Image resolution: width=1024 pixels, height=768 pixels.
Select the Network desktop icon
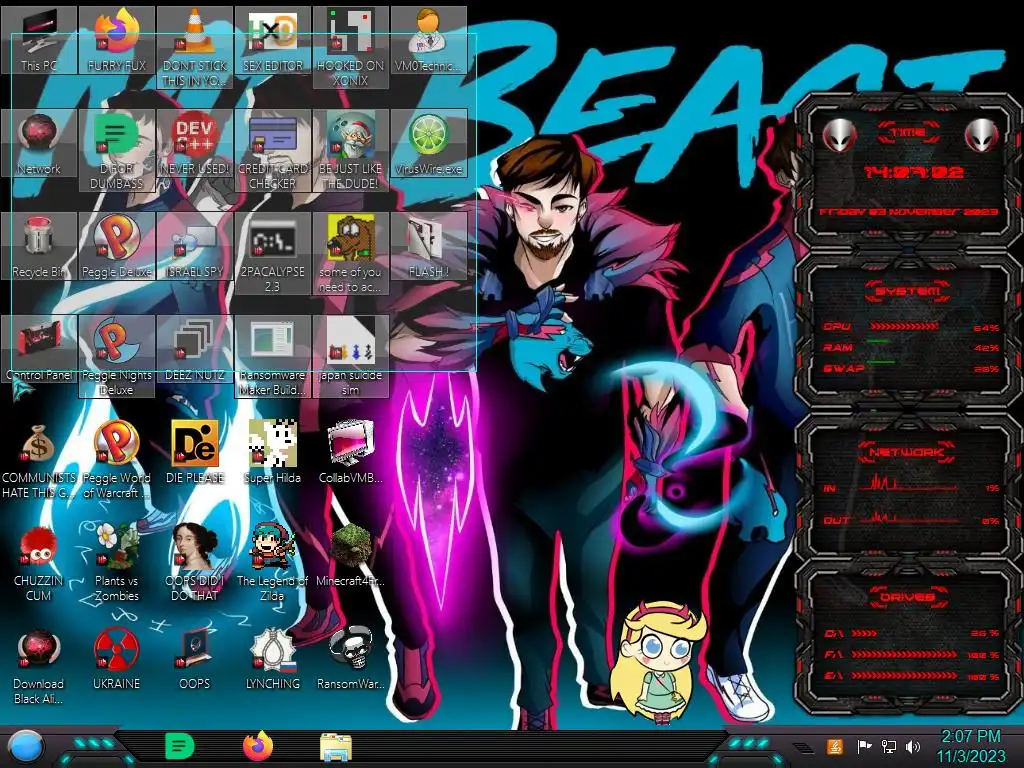coord(39,143)
